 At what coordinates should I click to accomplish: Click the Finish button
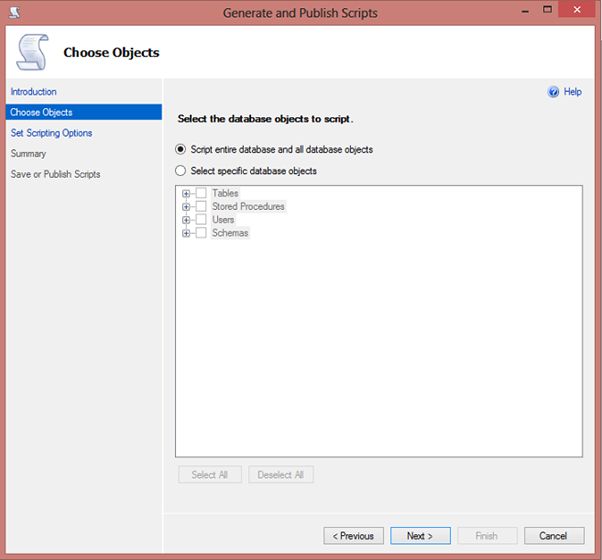tap(487, 536)
